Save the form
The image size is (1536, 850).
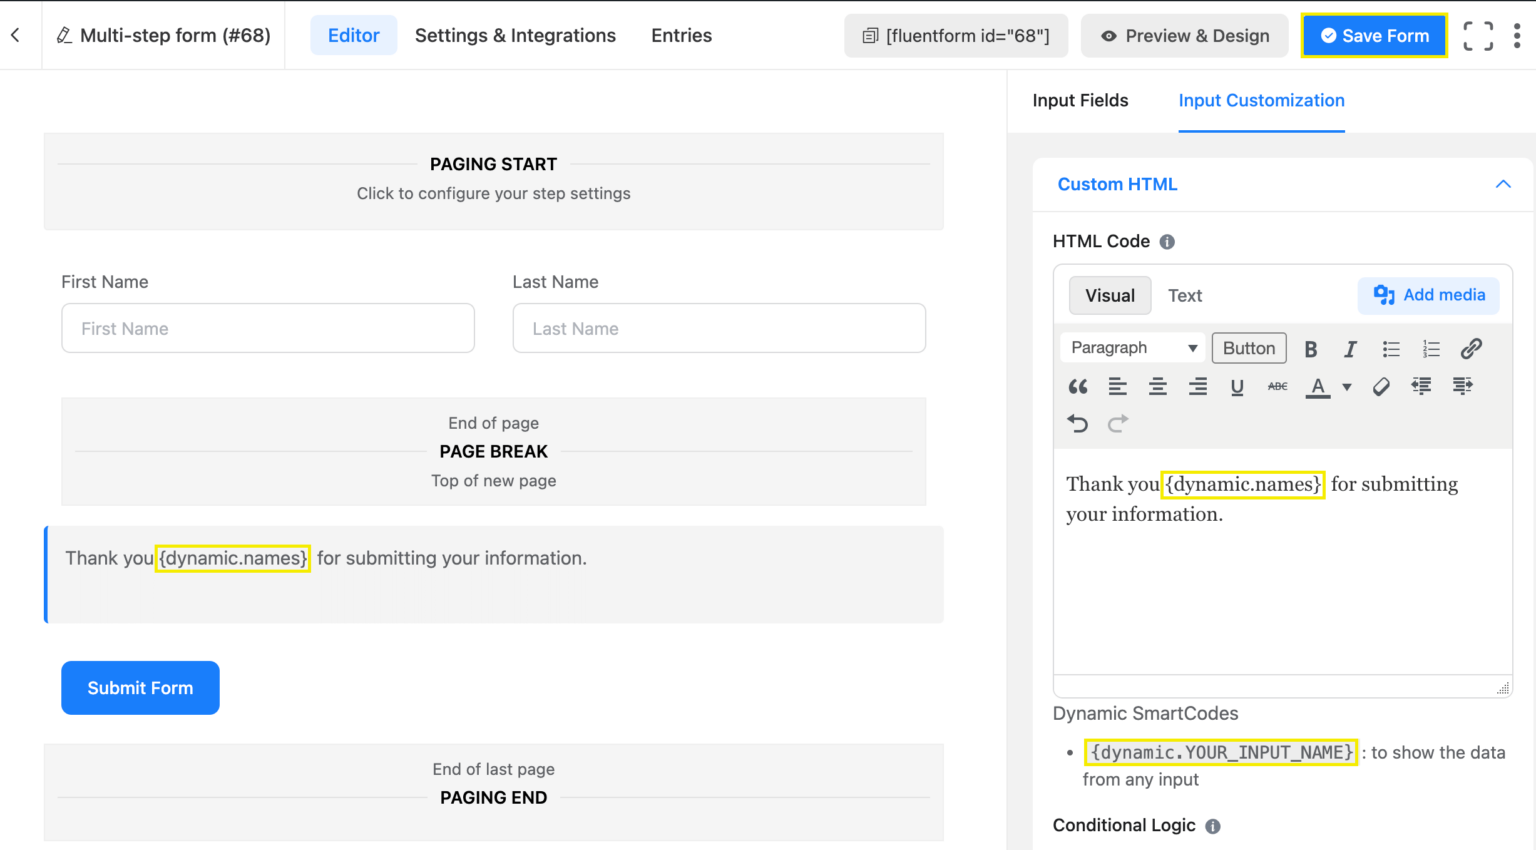[x=1374, y=35]
